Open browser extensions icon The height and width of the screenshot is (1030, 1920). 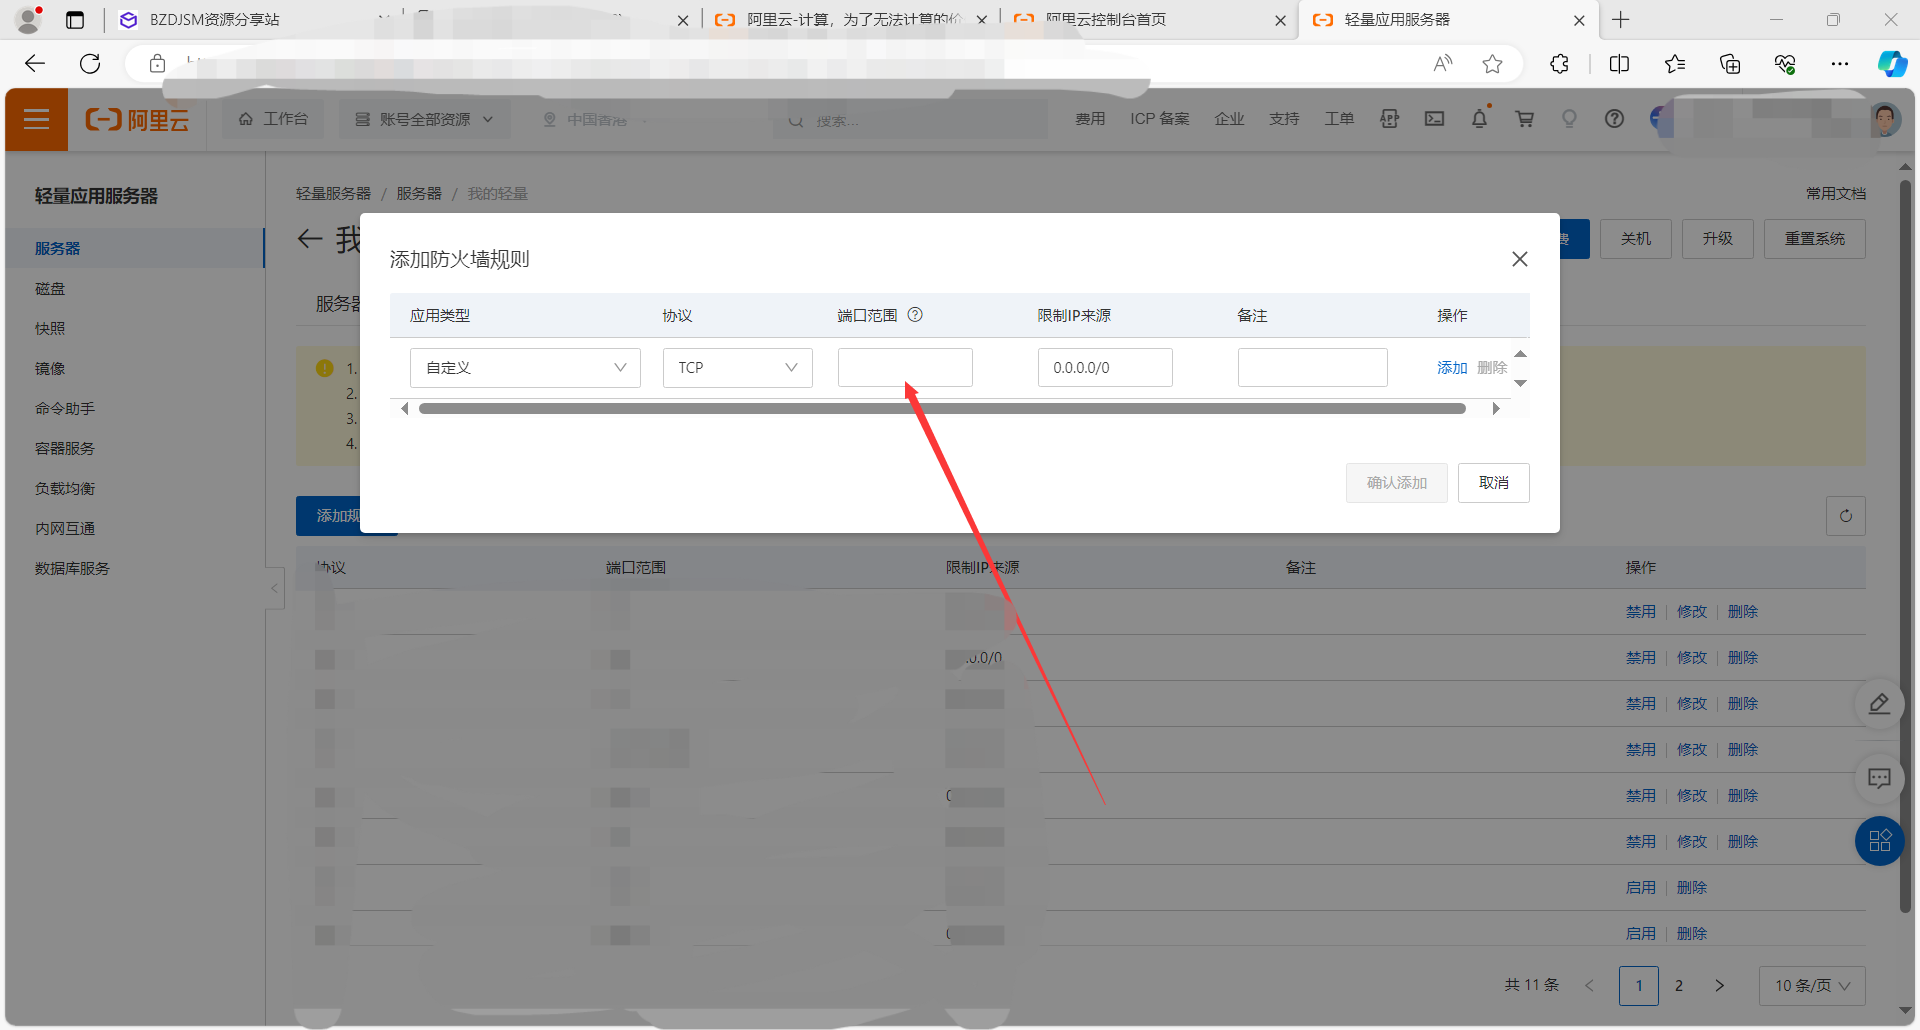click(1559, 64)
